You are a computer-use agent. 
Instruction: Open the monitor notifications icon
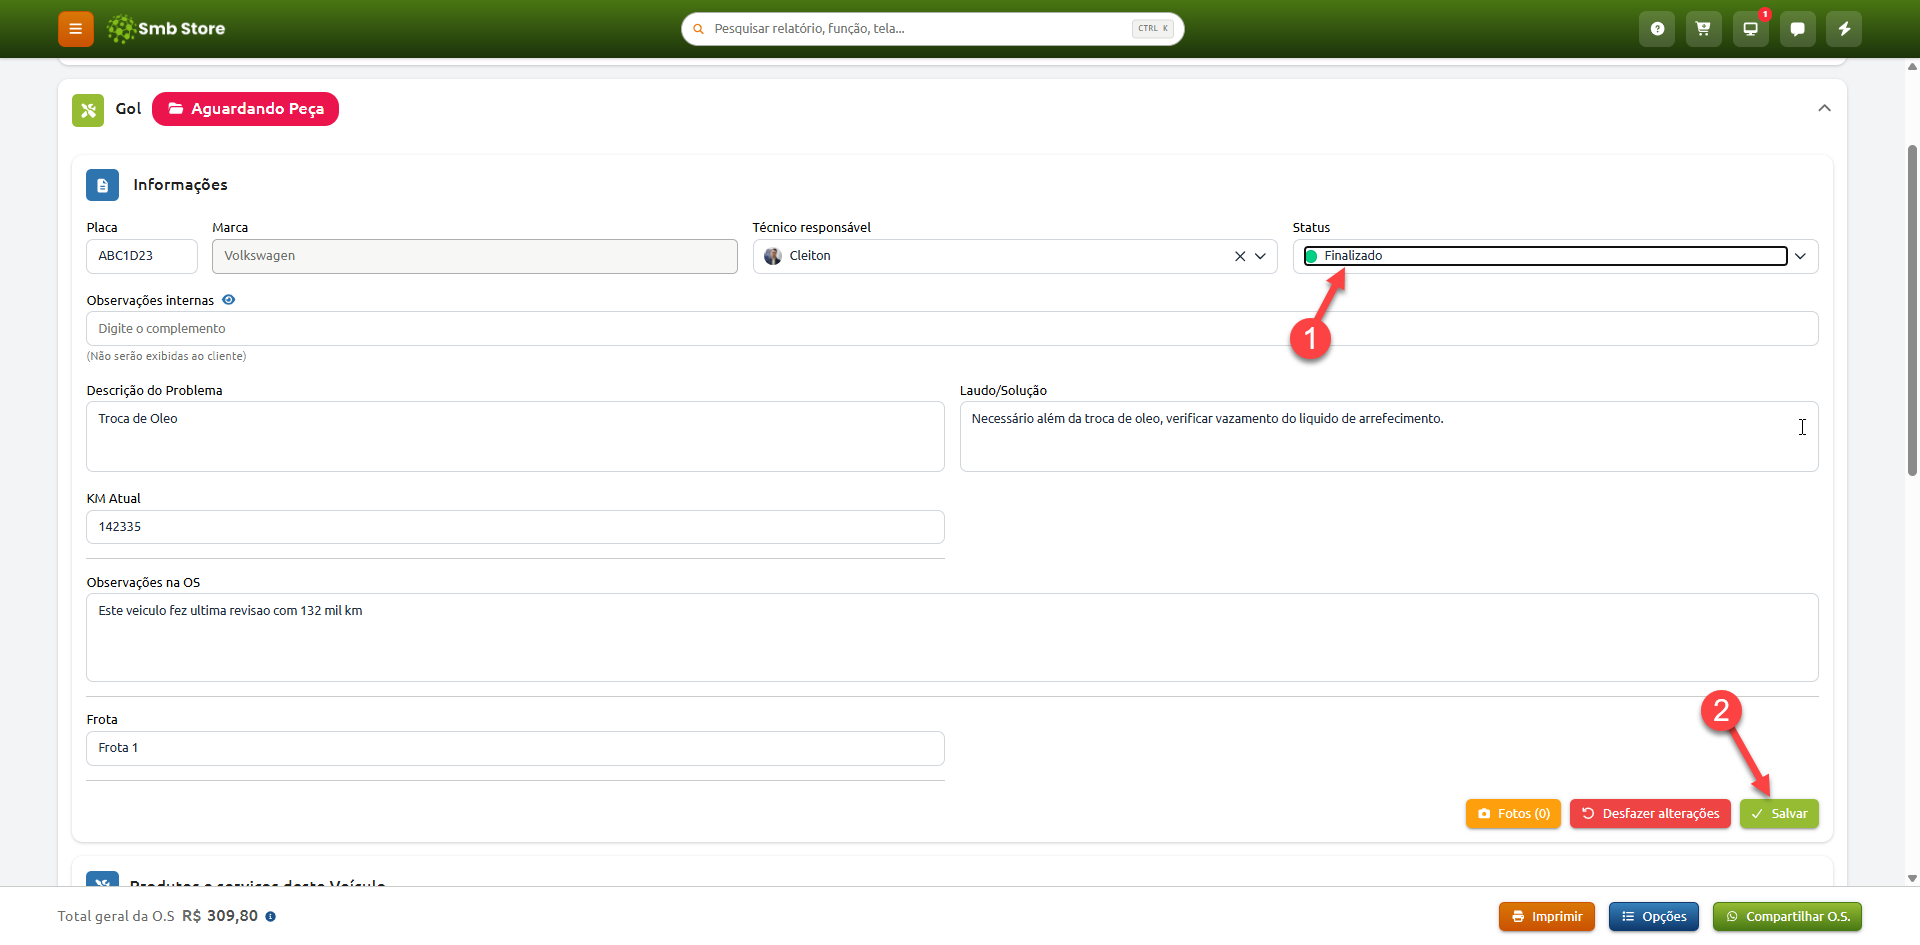[x=1750, y=29]
